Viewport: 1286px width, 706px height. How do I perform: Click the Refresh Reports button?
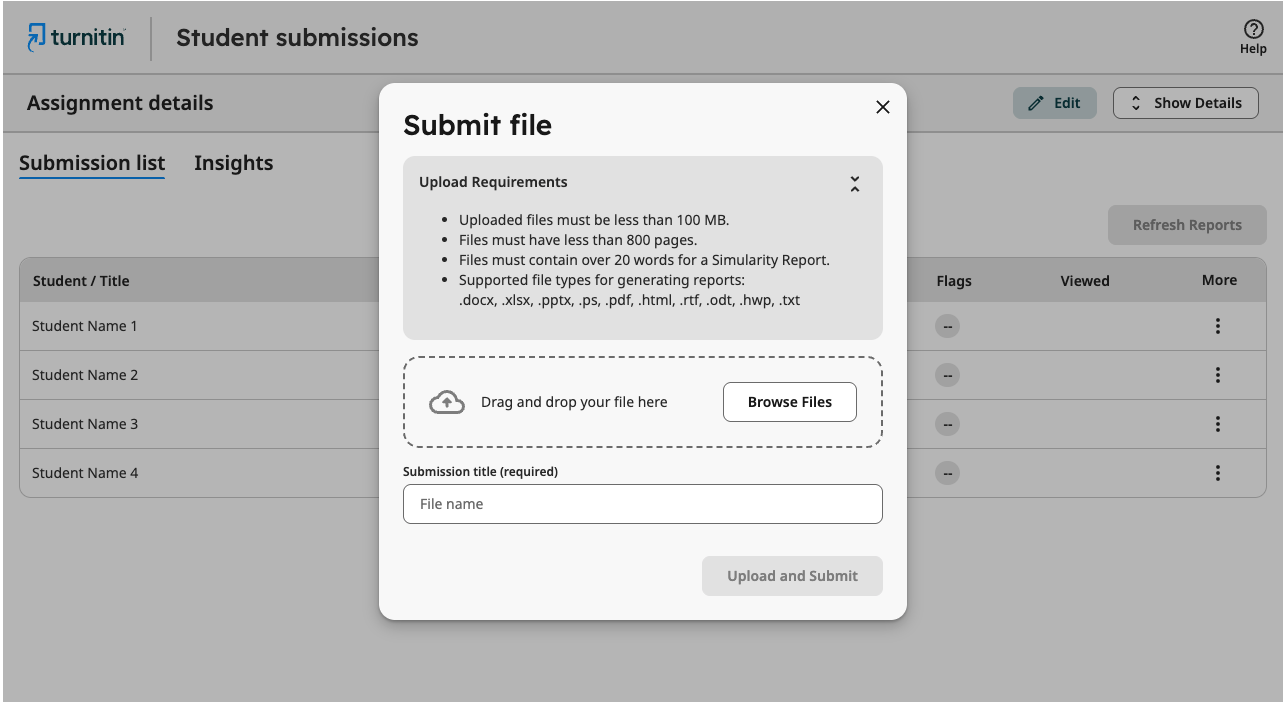[x=1187, y=225]
